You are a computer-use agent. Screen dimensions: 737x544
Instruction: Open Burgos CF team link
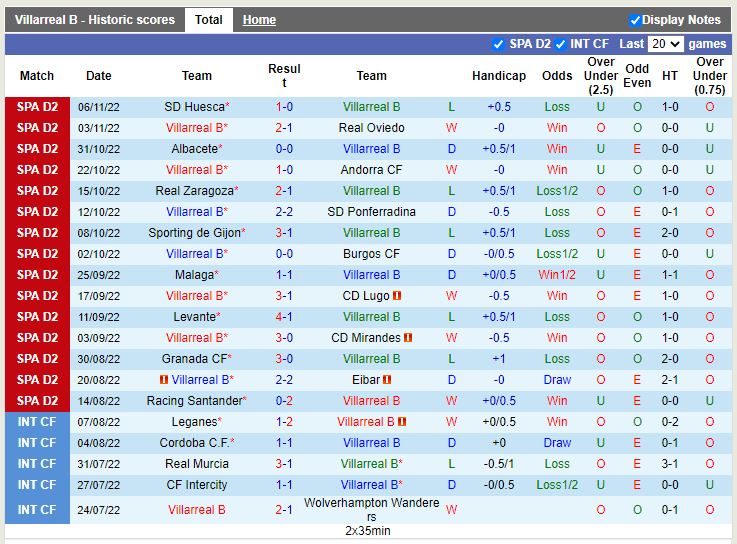point(371,254)
